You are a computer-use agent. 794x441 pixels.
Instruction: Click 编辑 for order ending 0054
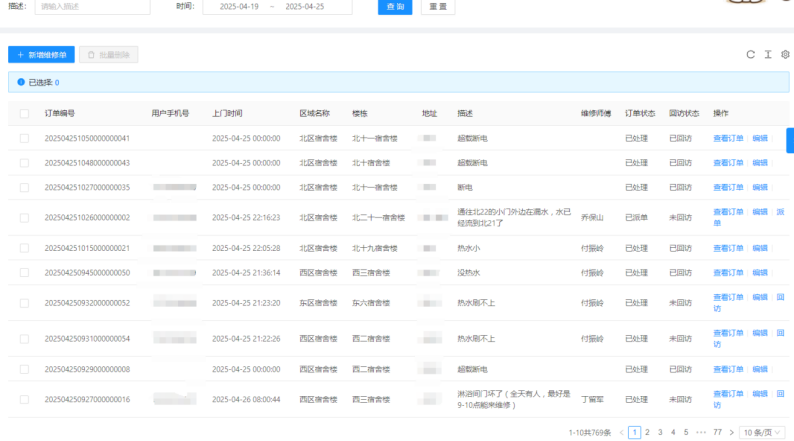(760, 333)
